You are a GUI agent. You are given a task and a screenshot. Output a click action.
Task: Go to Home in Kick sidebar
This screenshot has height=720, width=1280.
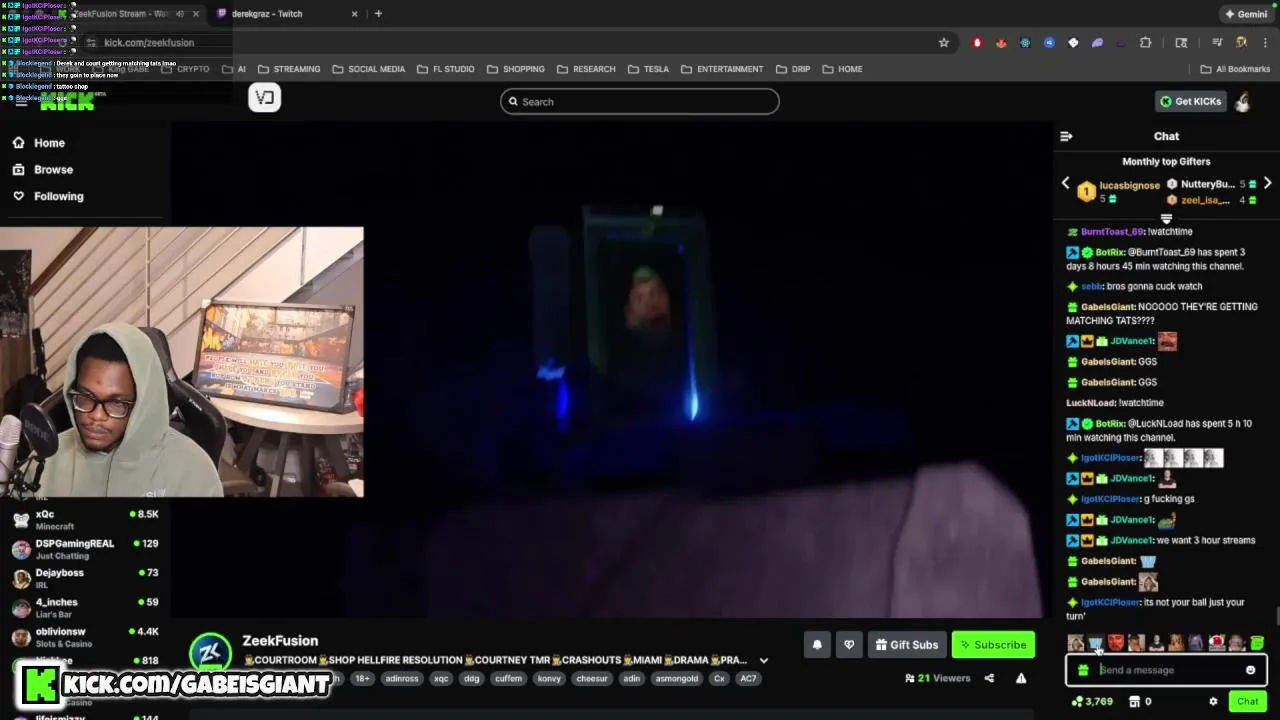point(38,143)
